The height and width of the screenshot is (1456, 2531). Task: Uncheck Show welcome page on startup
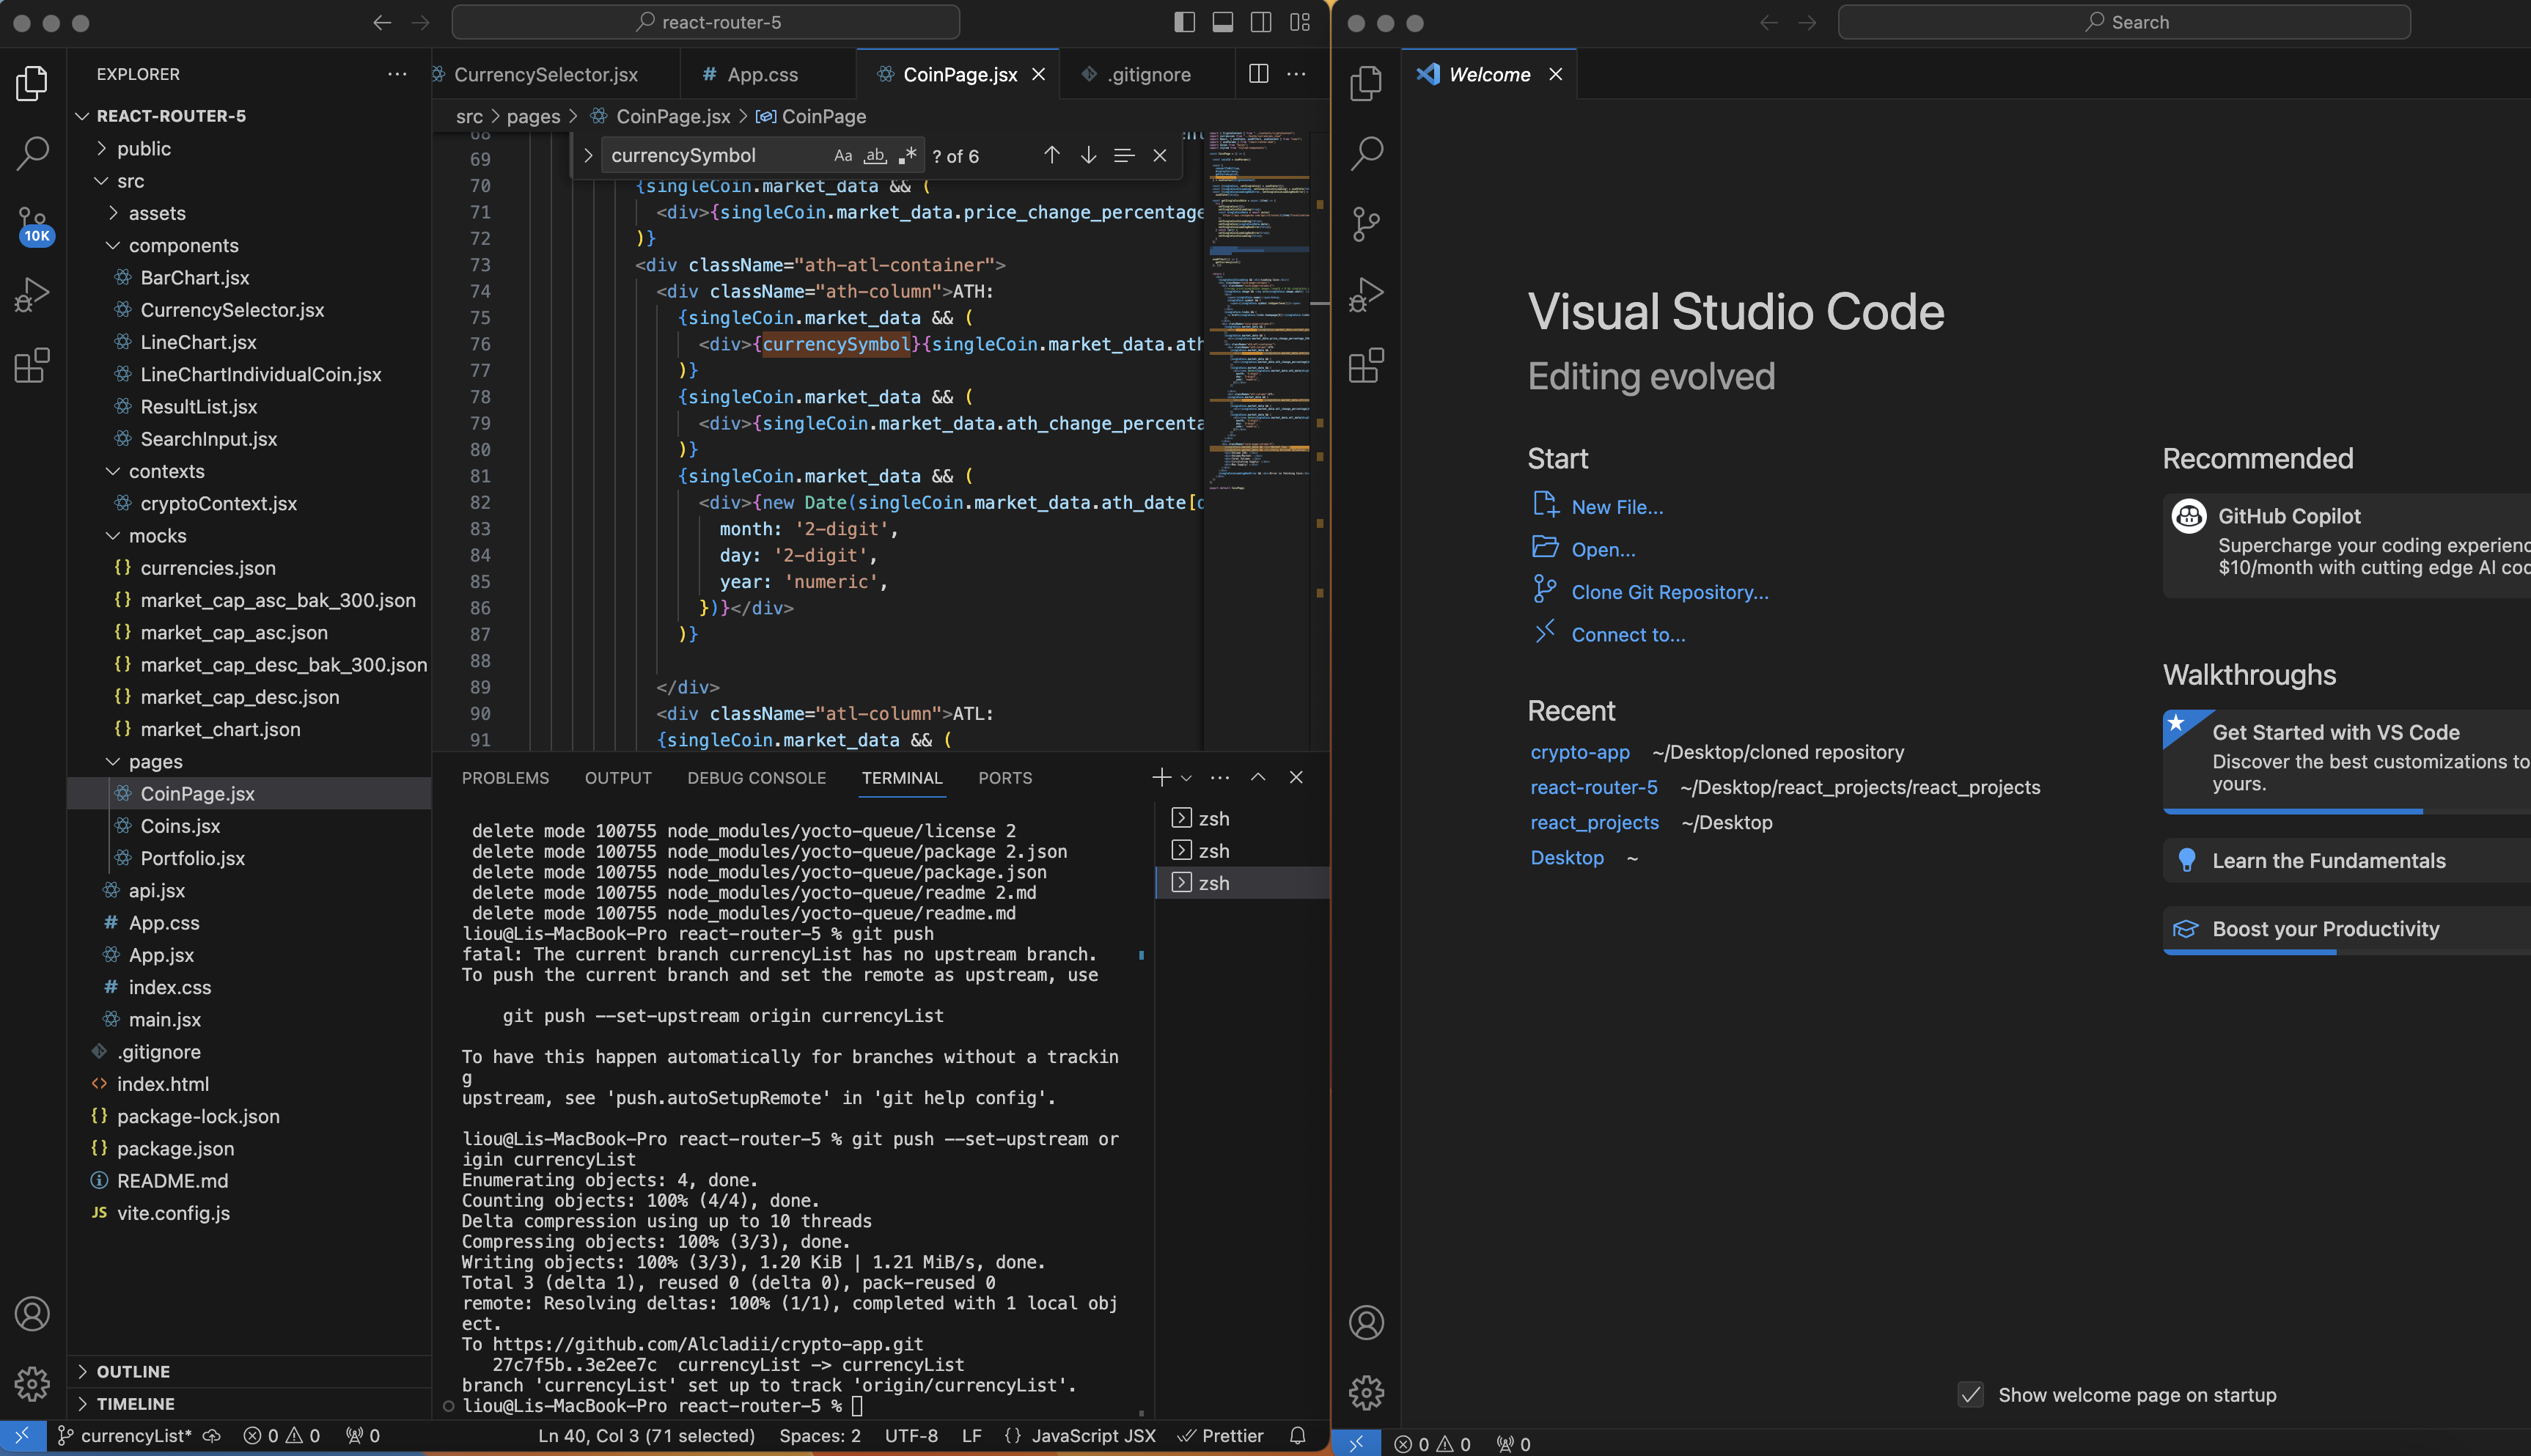(x=1971, y=1394)
